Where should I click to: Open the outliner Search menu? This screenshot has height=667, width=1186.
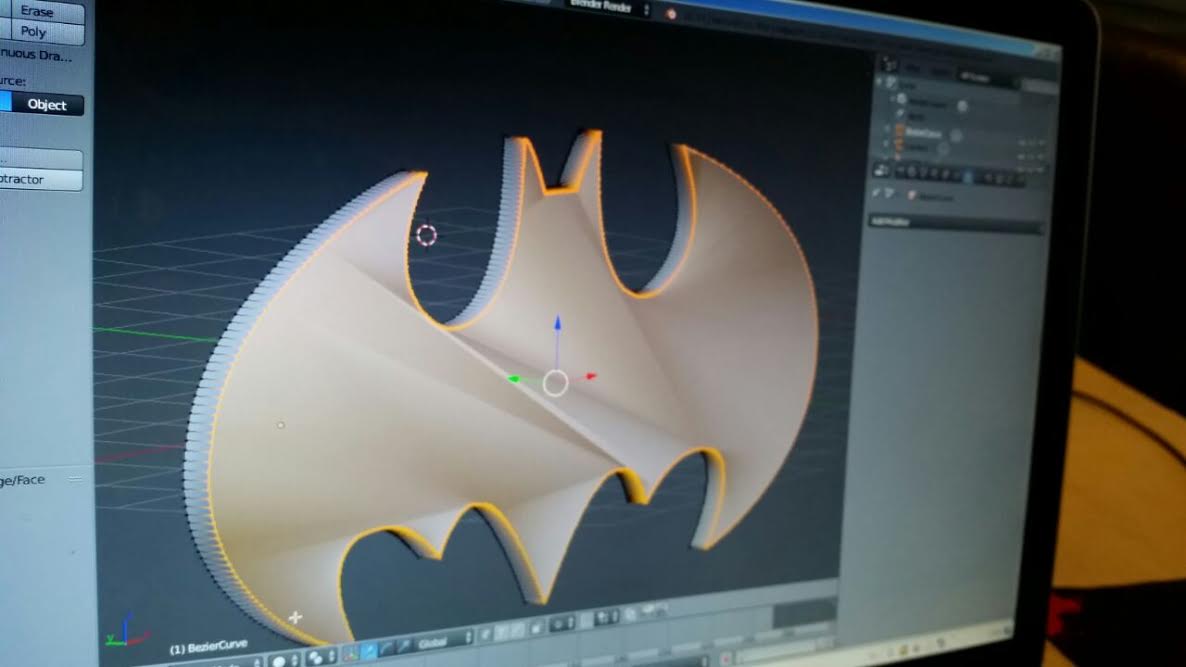click(940, 72)
